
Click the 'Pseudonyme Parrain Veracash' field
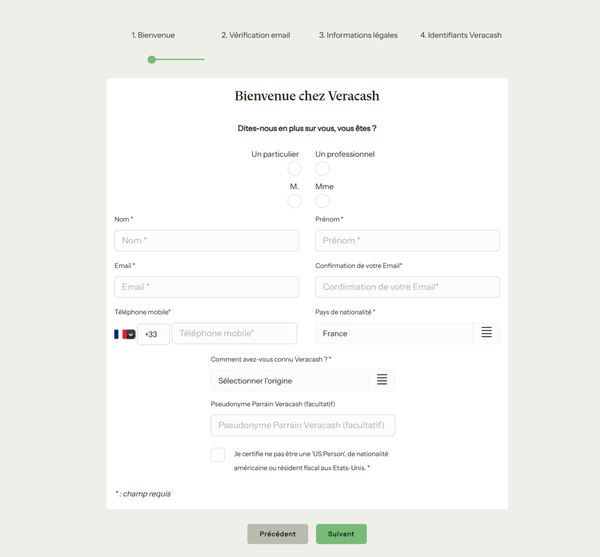[x=302, y=425]
